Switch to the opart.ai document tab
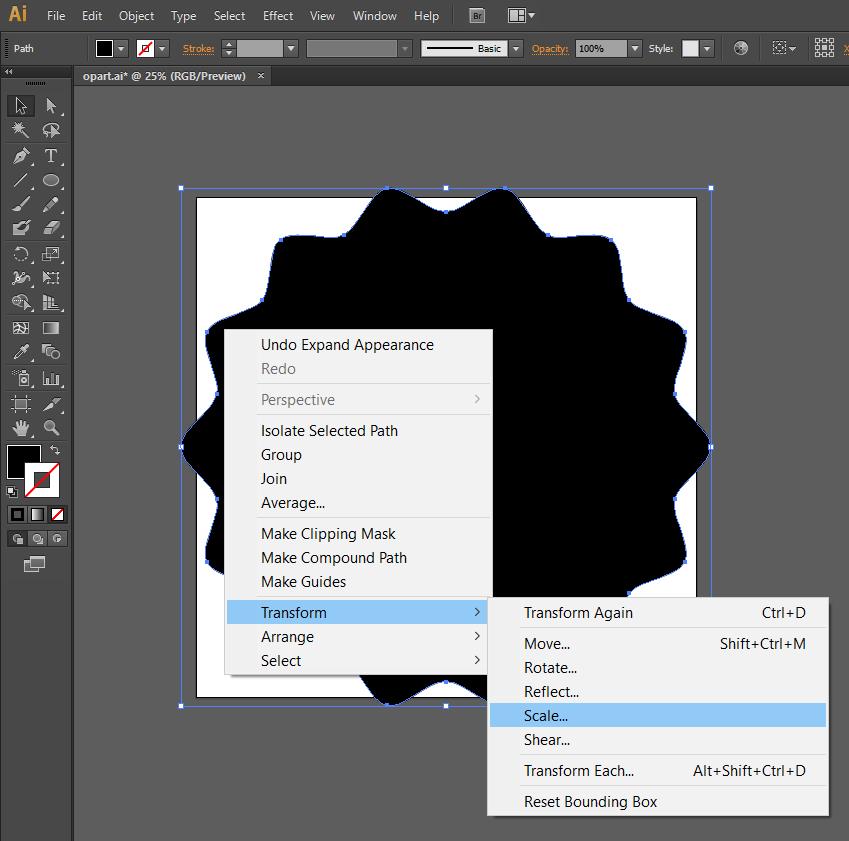Screen dimensions: 849x841 (x=165, y=75)
